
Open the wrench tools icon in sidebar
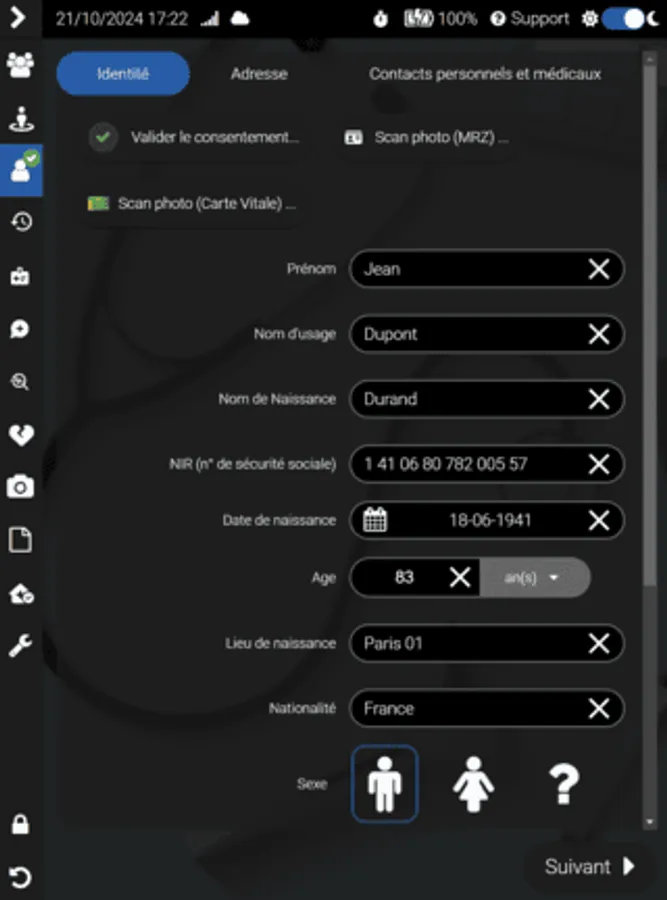(20, 646)
